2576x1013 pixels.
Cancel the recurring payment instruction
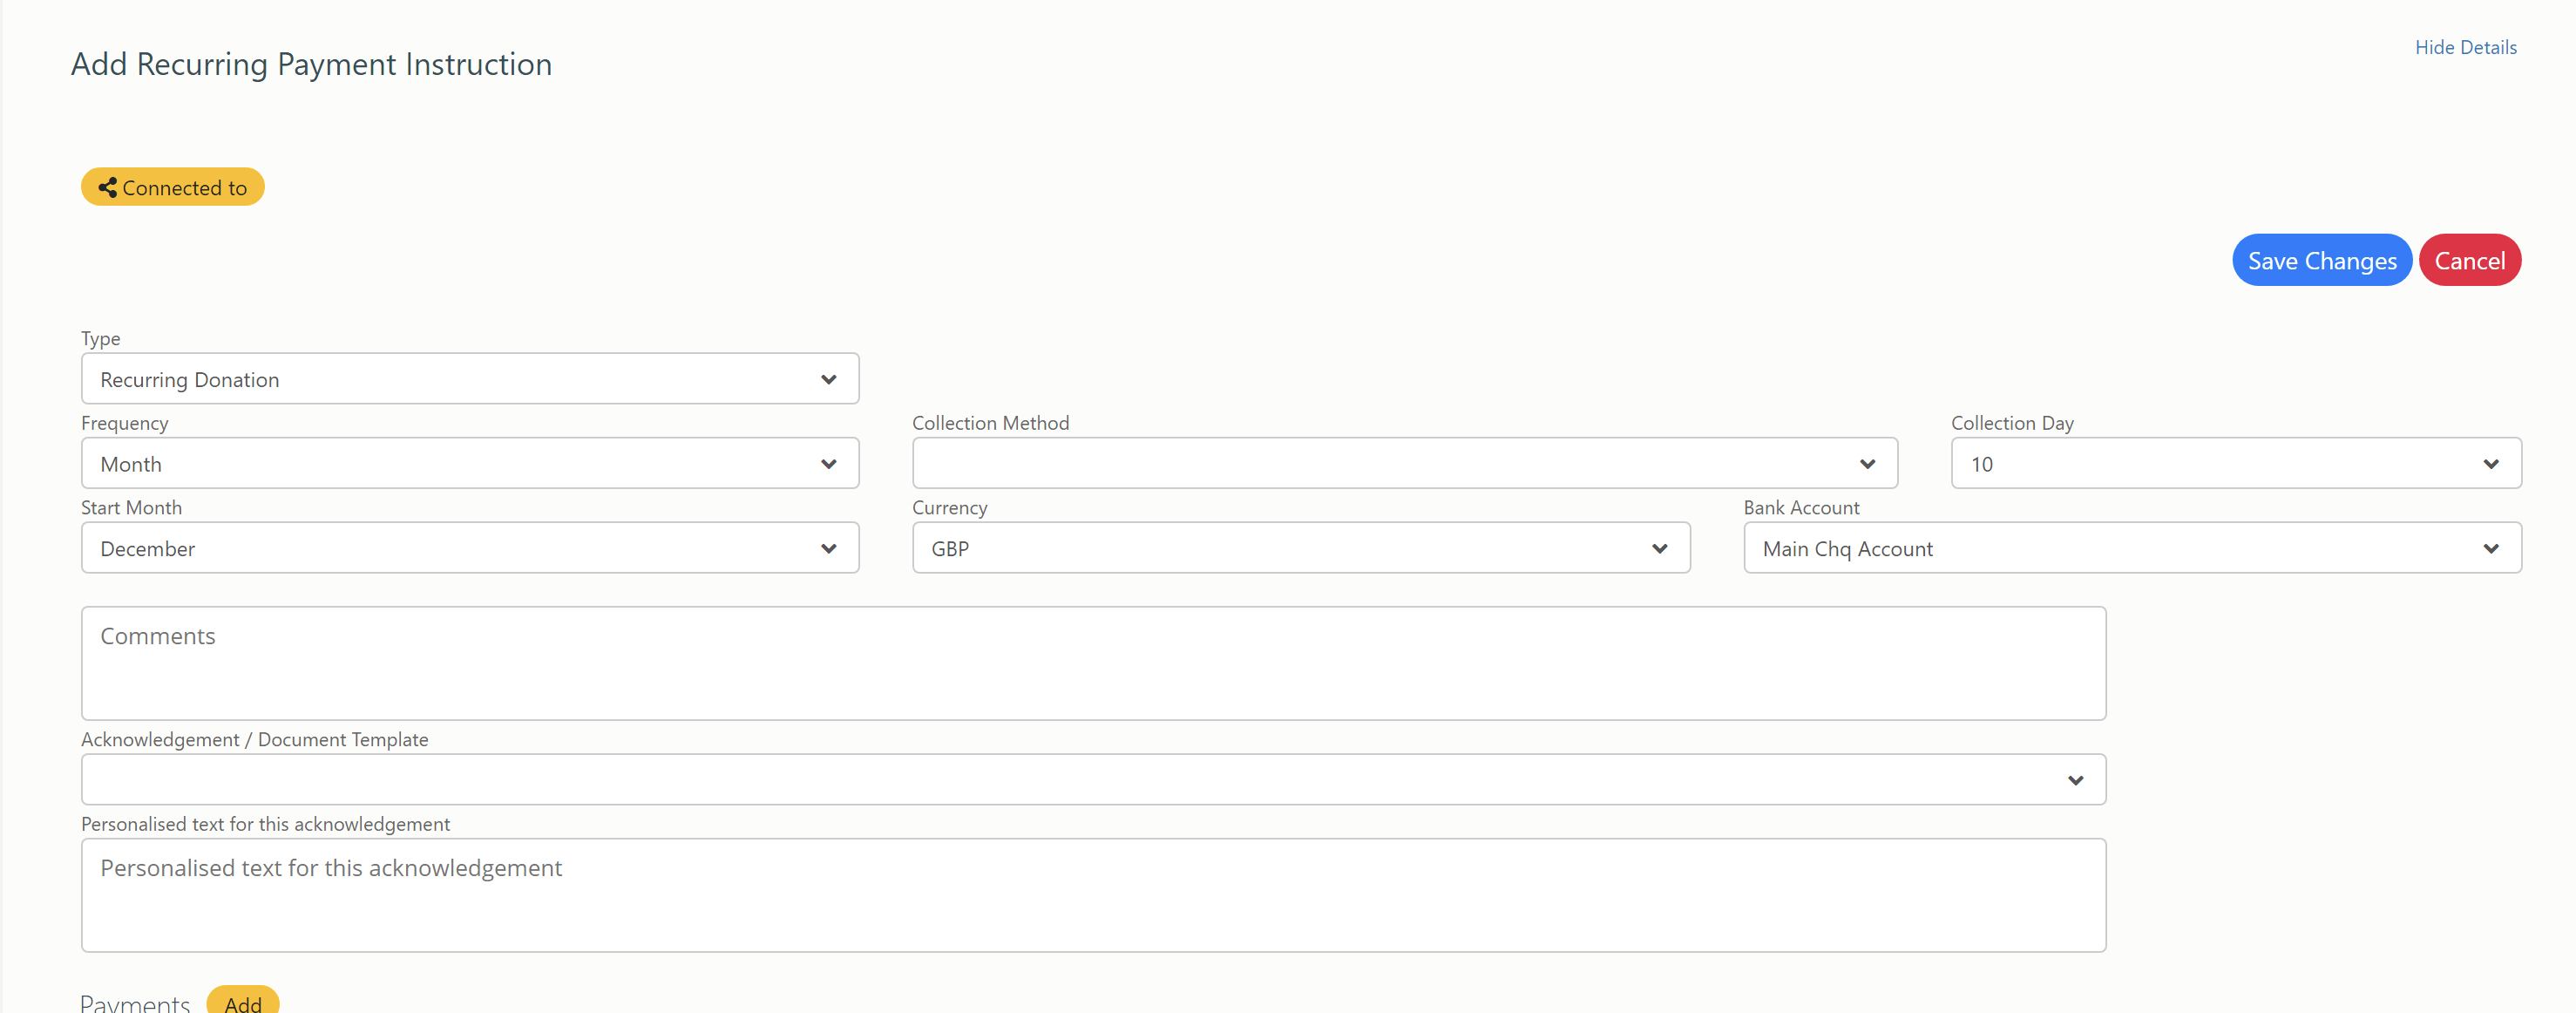point(2470,259)
